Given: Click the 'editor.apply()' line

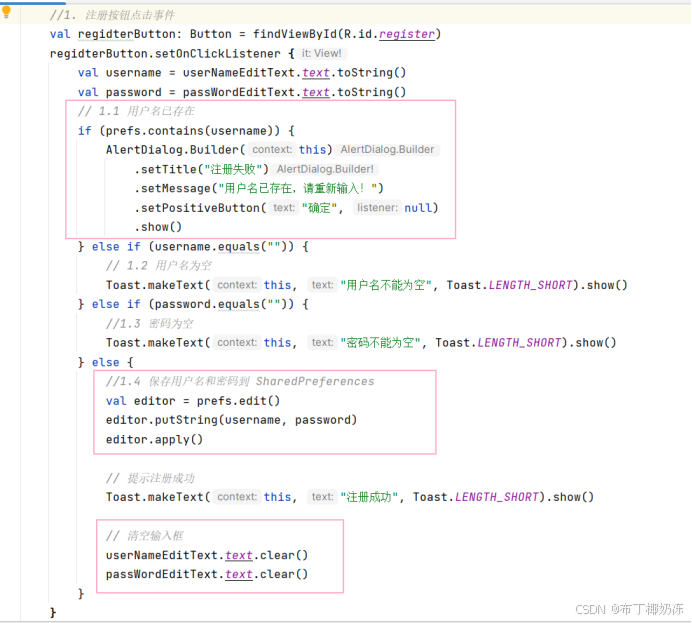Looking at the screenshot, I should (154, 439).
